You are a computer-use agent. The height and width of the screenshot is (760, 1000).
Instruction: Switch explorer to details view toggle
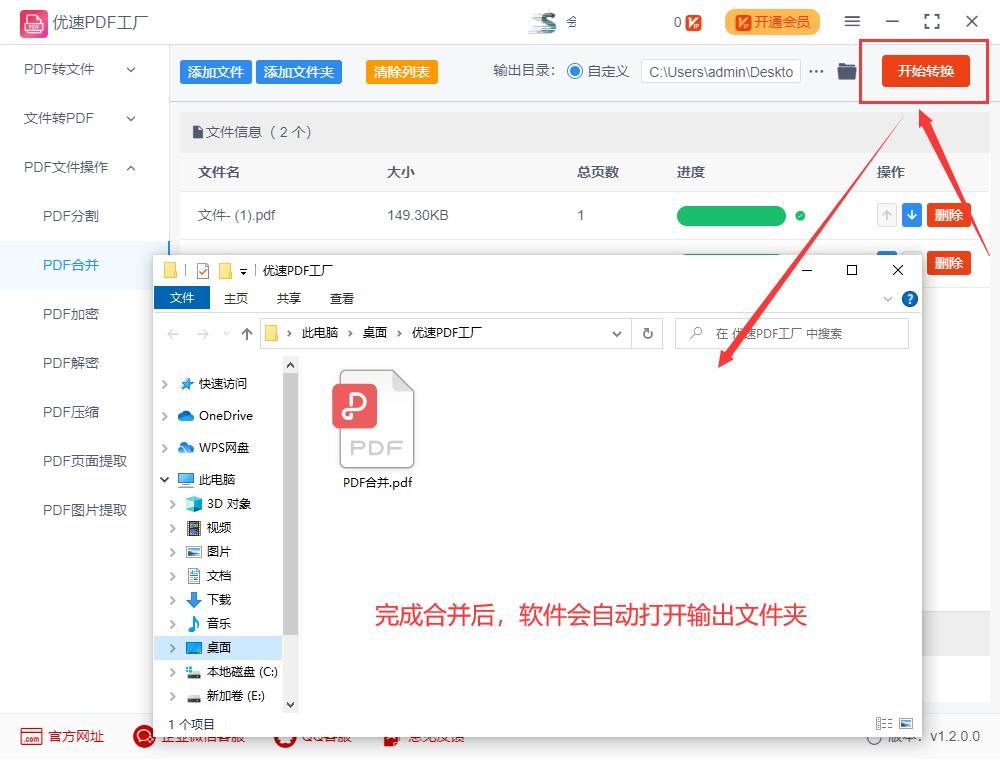pos(883,723)
